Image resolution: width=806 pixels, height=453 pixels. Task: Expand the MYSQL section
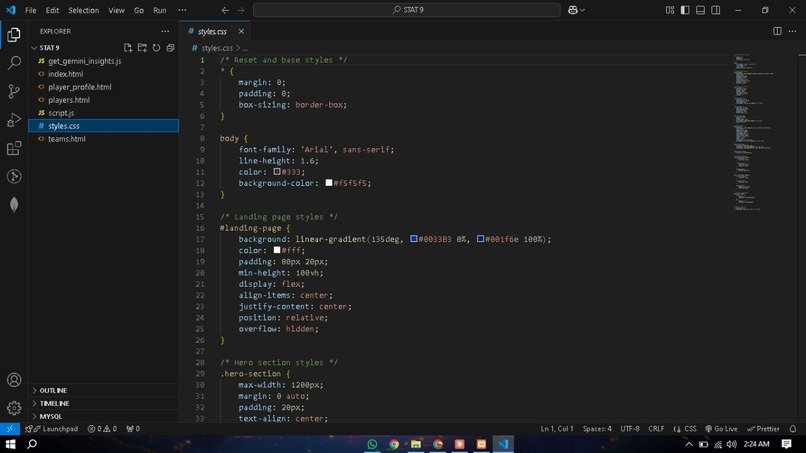(x=103, y=416)
